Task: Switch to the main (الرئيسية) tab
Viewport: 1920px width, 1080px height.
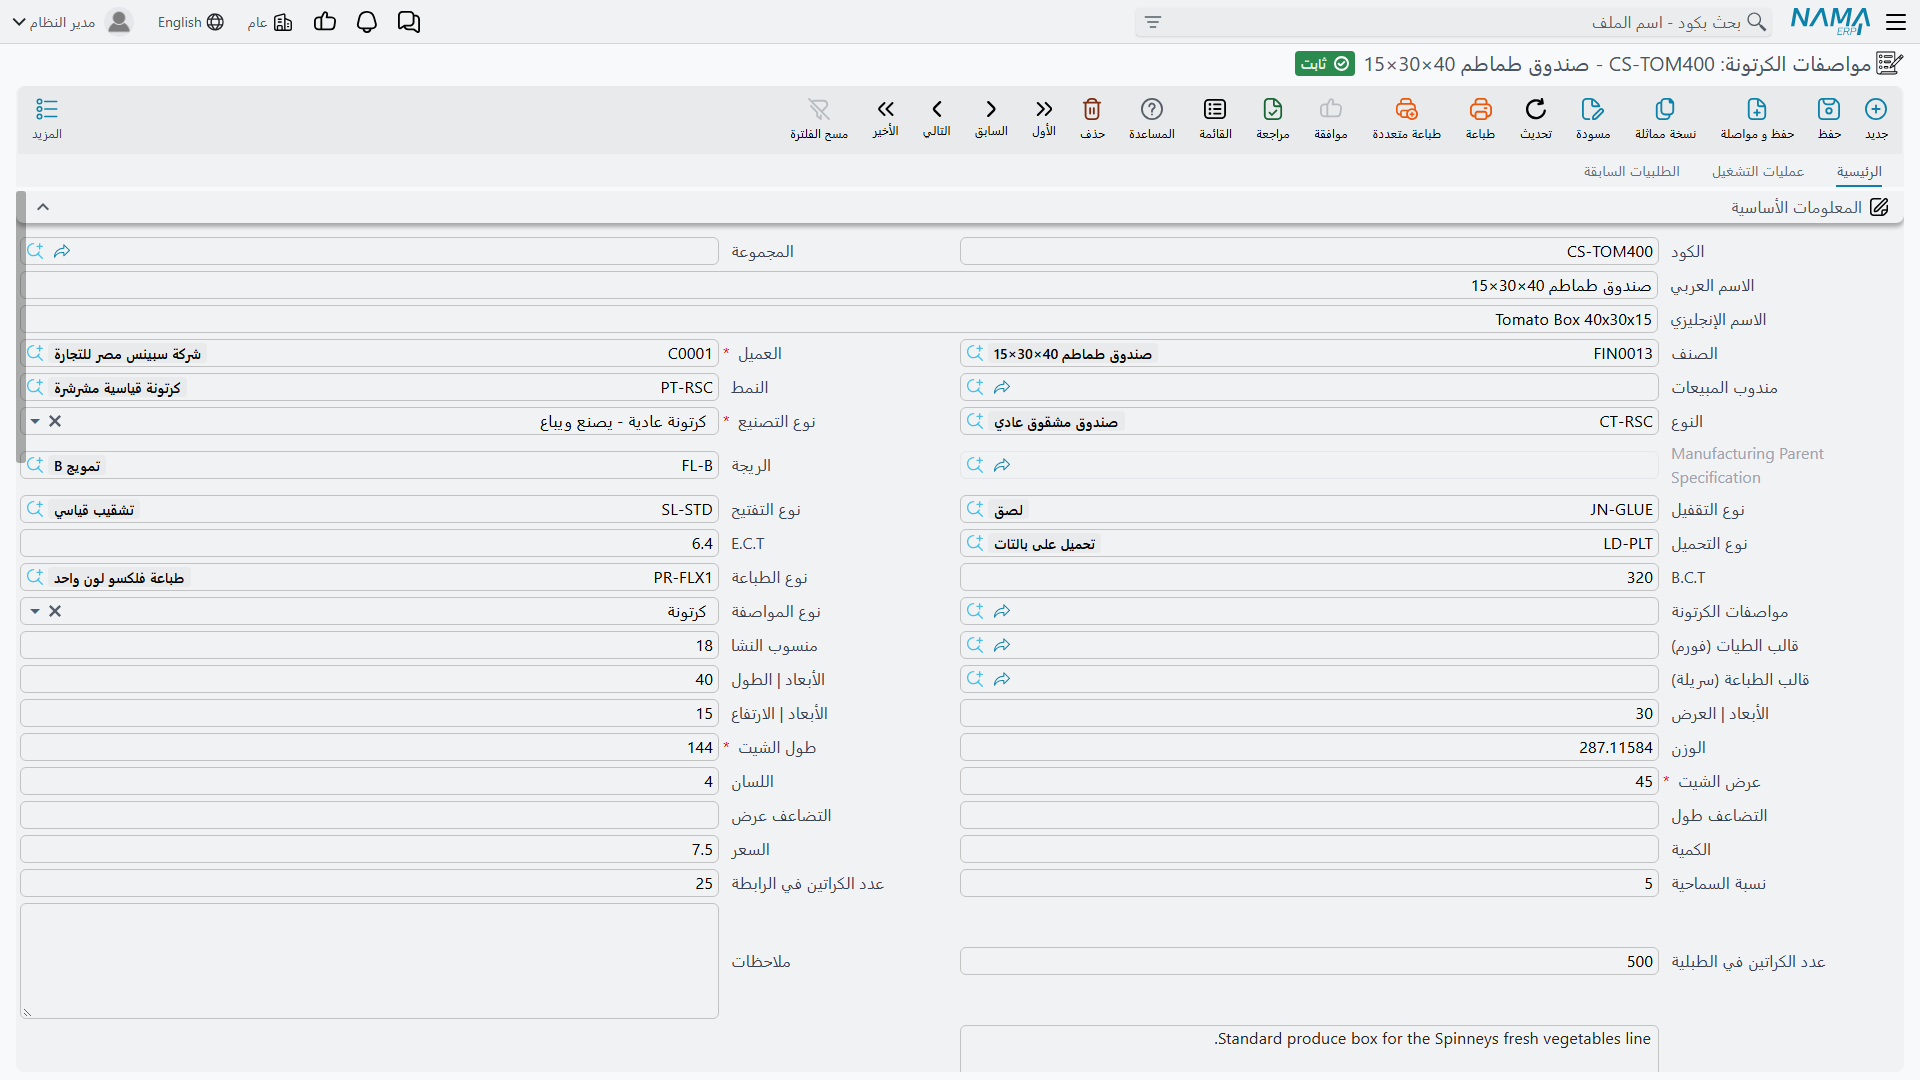Action: click(x=1859, y=172)
